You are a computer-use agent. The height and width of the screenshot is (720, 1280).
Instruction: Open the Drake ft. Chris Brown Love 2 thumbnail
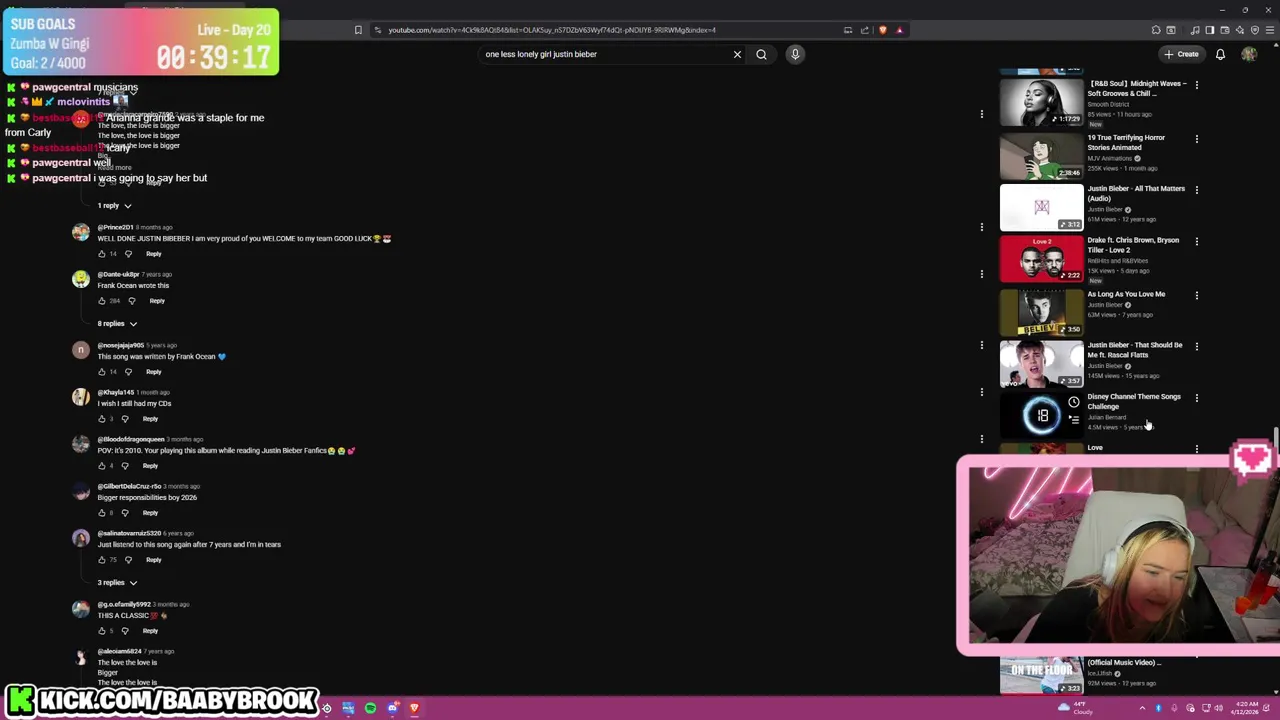tap(1041, 259)
